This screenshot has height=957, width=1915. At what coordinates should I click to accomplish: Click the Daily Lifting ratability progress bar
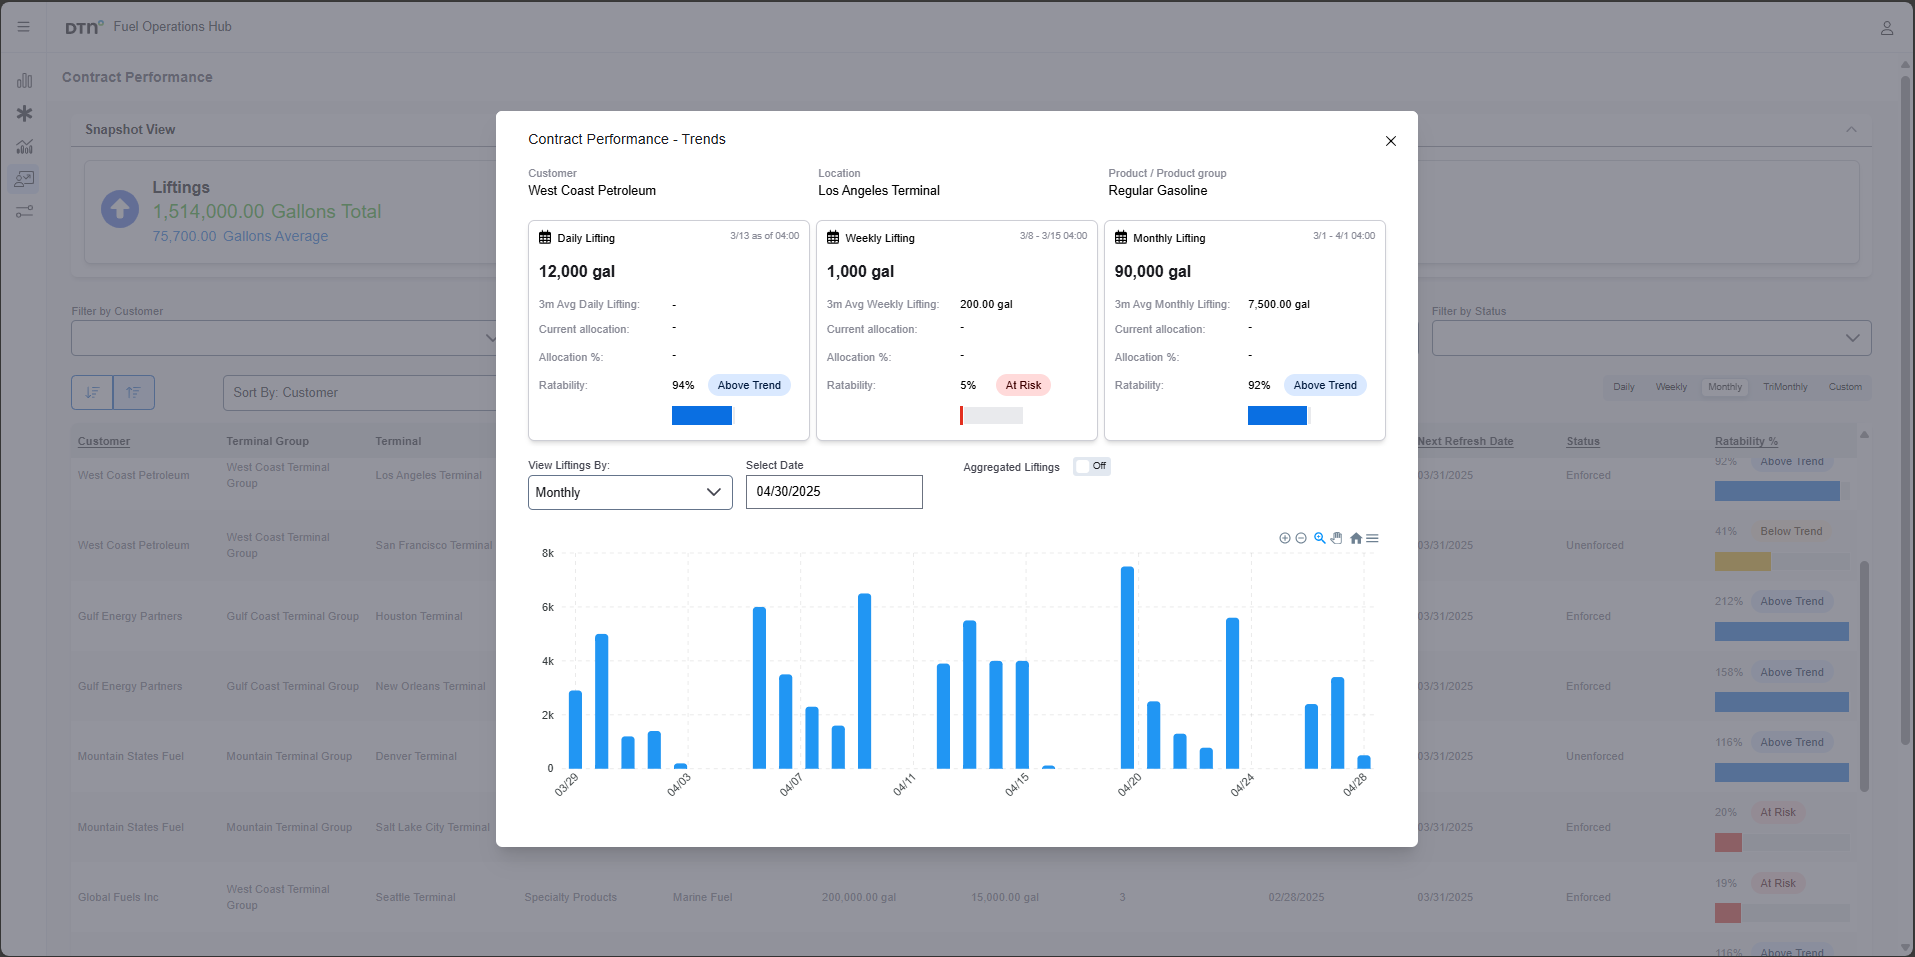703,415
